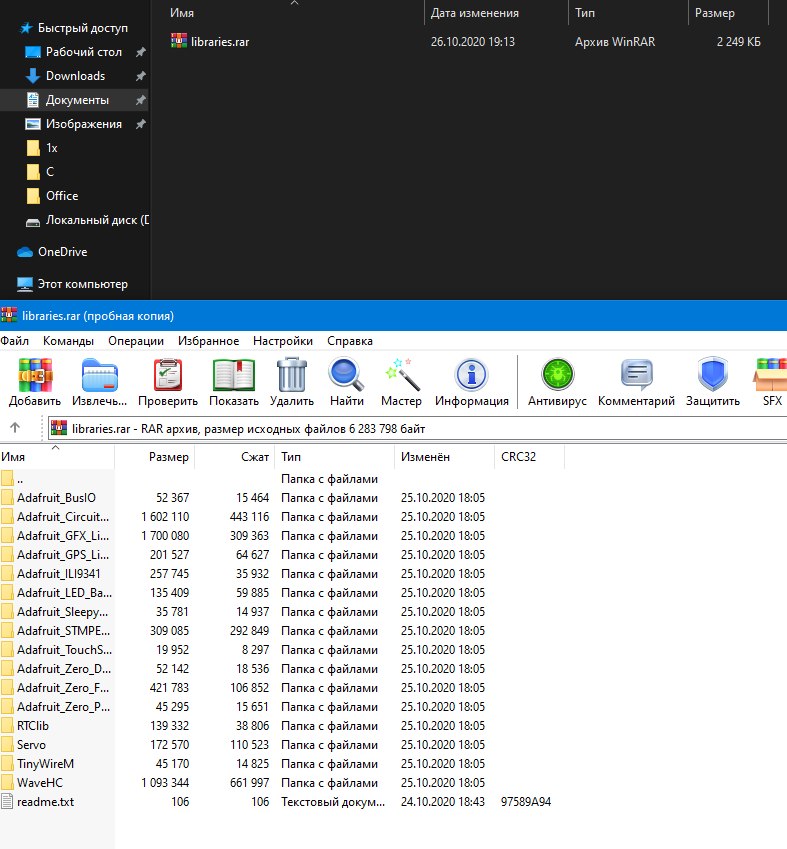The width and height of the screenshot is (787, 849).
Task: Sort archive list by Тип column
Action: click(335, 457)
